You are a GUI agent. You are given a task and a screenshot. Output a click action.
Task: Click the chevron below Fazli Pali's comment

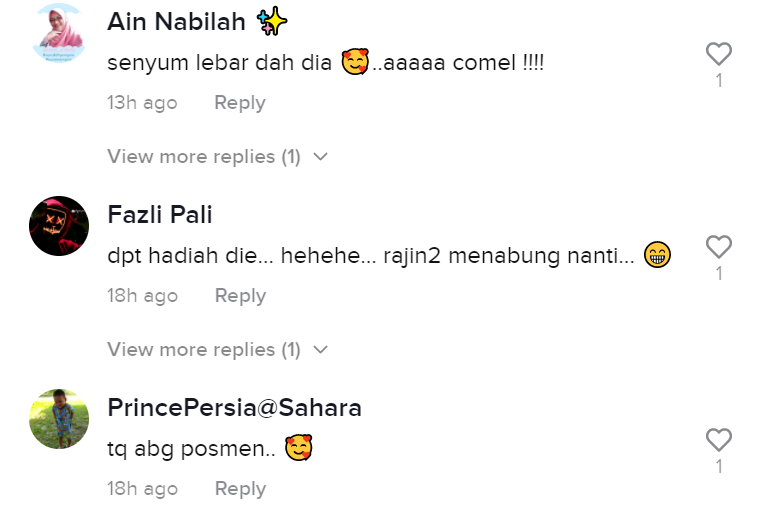tap(320, 350)
